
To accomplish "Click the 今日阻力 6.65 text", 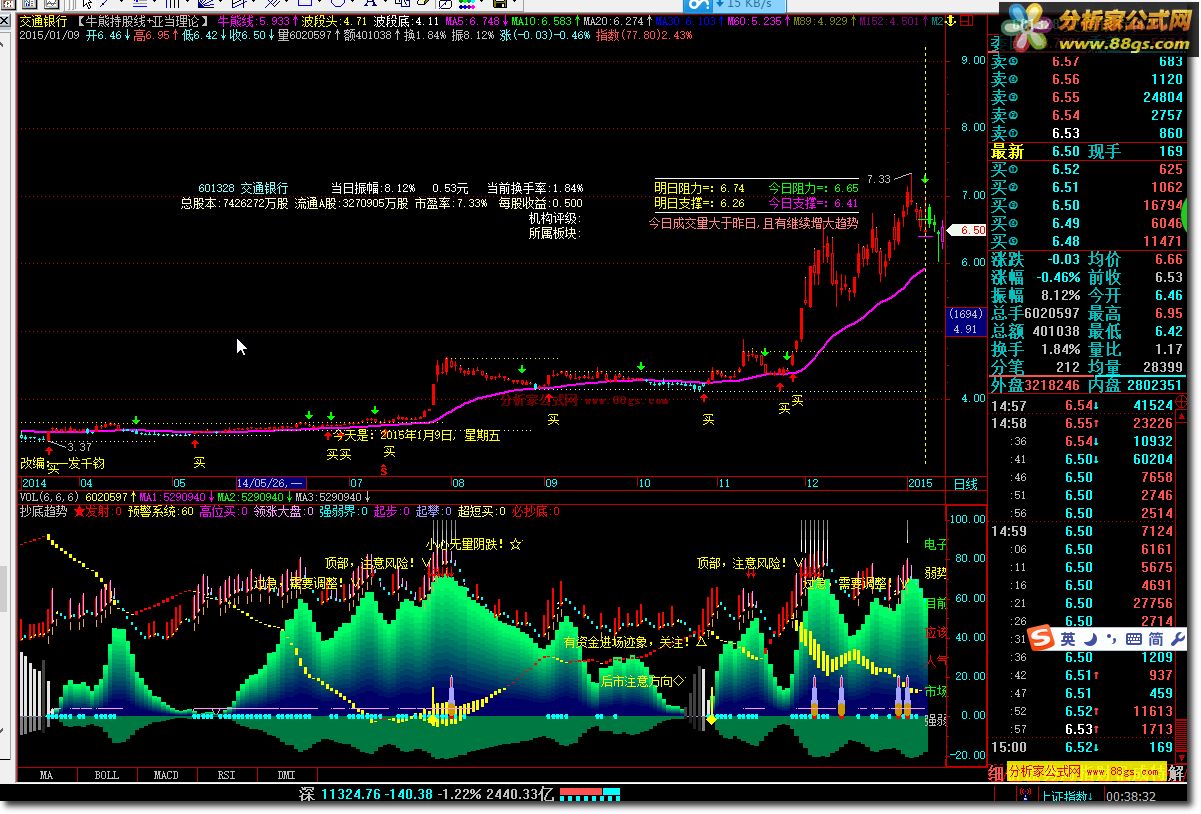I will [x=813, y=188].
